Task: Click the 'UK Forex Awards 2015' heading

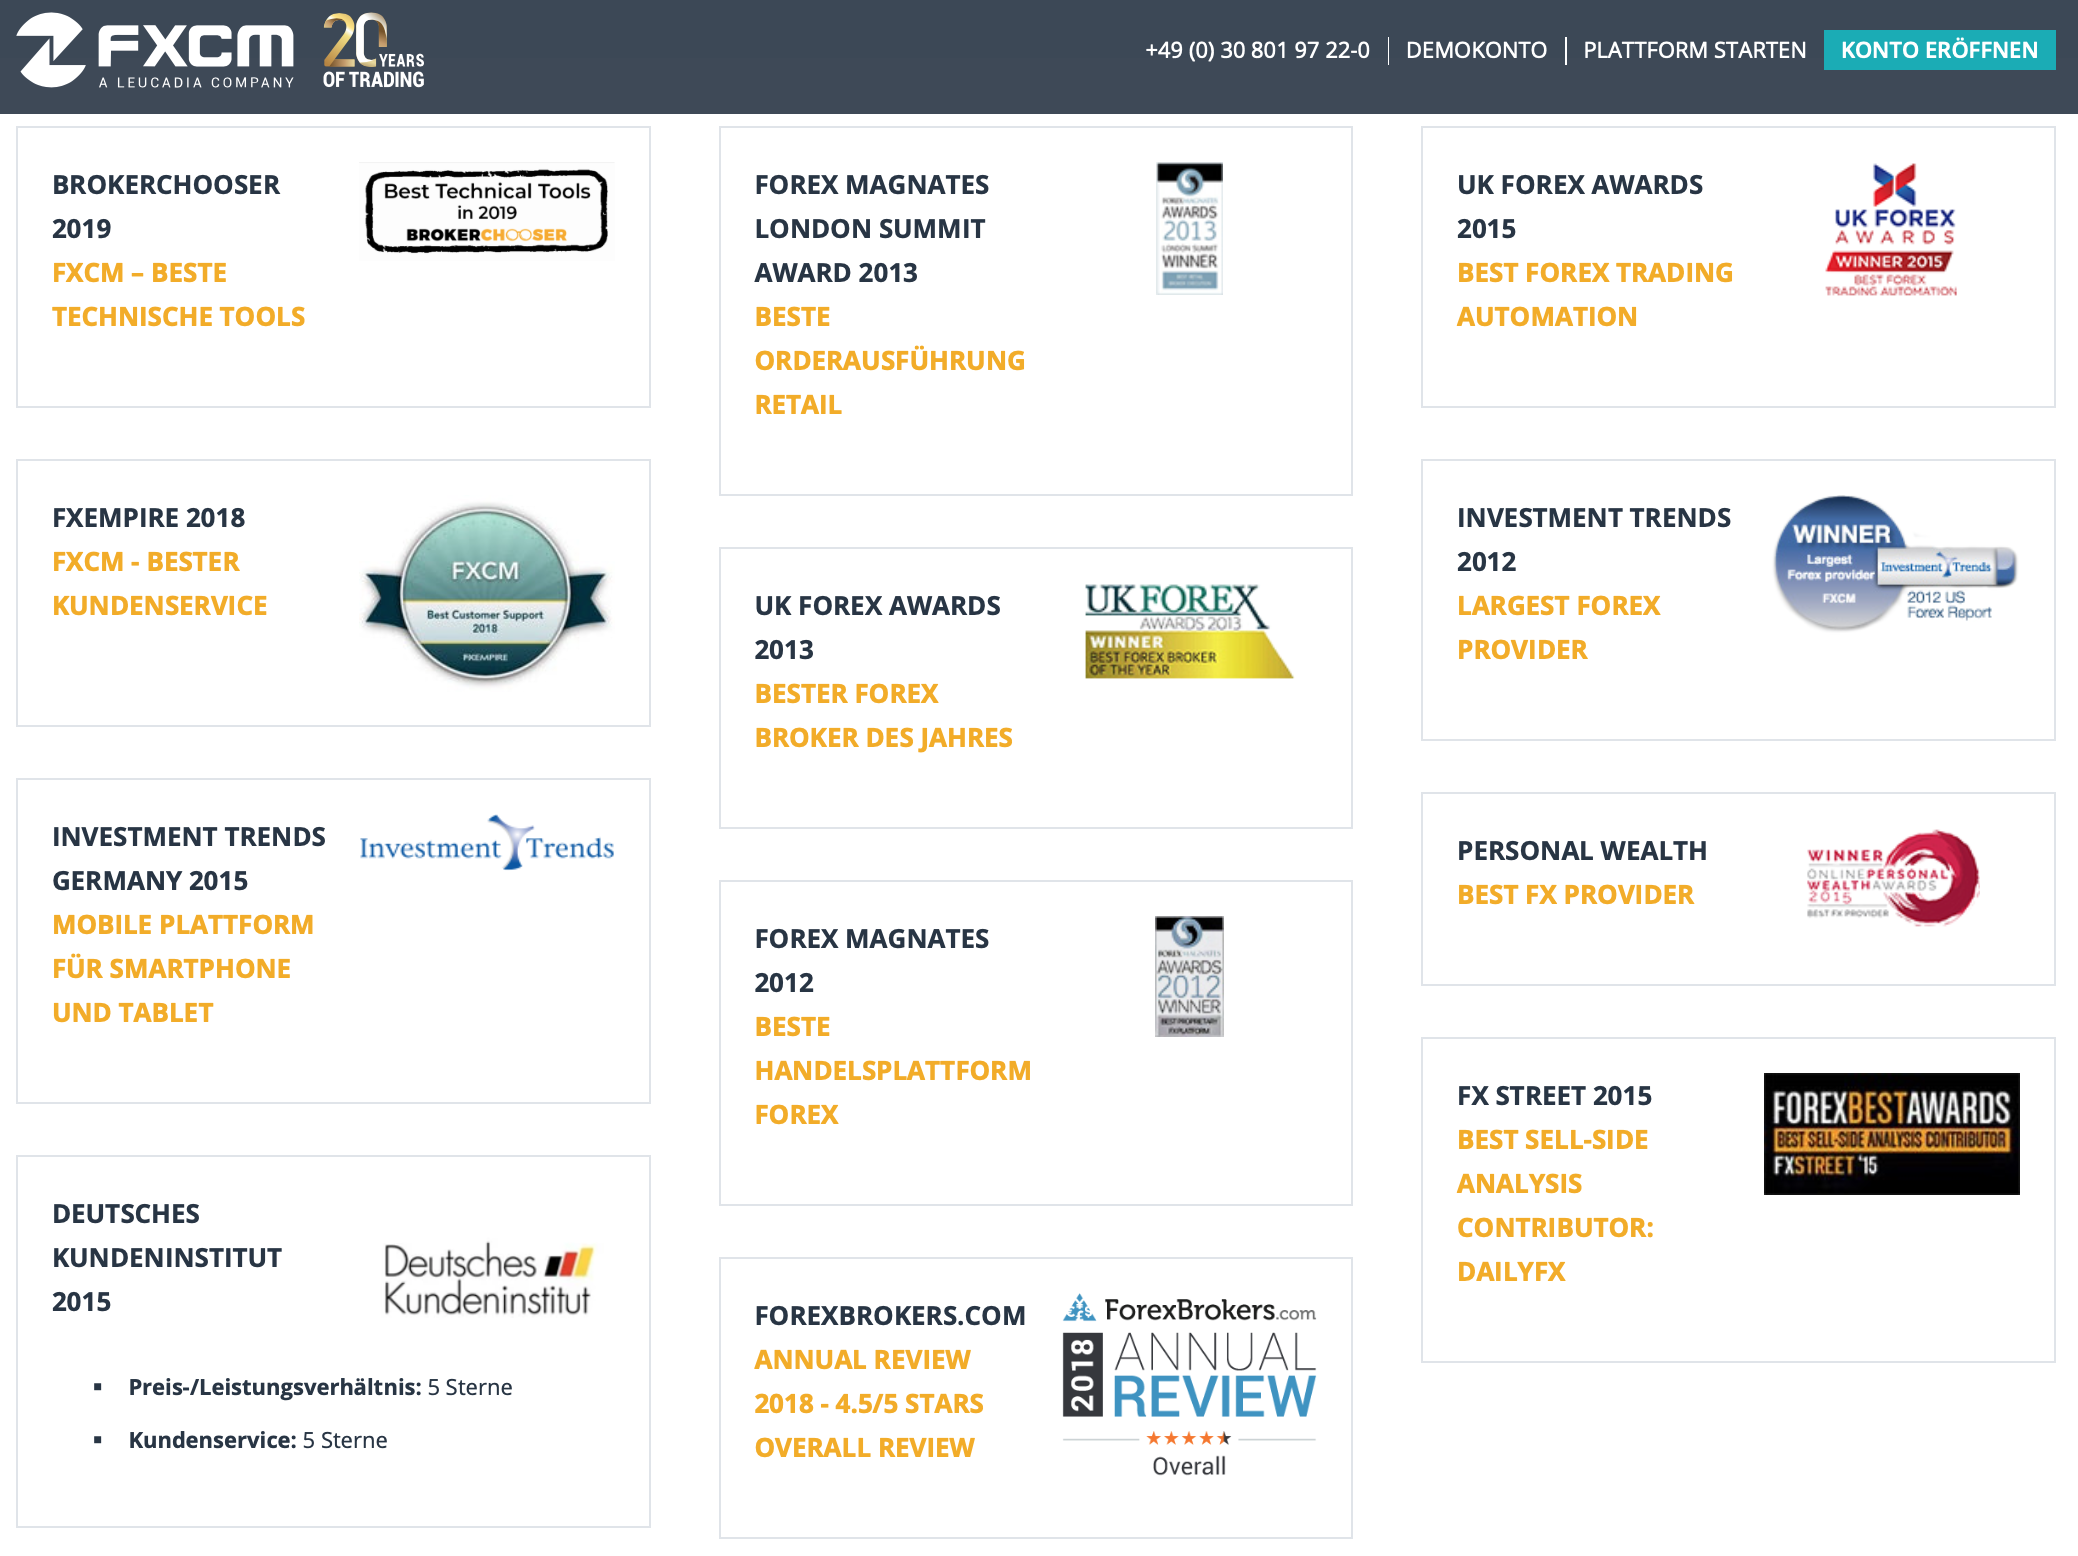Action: [1580, 207]
